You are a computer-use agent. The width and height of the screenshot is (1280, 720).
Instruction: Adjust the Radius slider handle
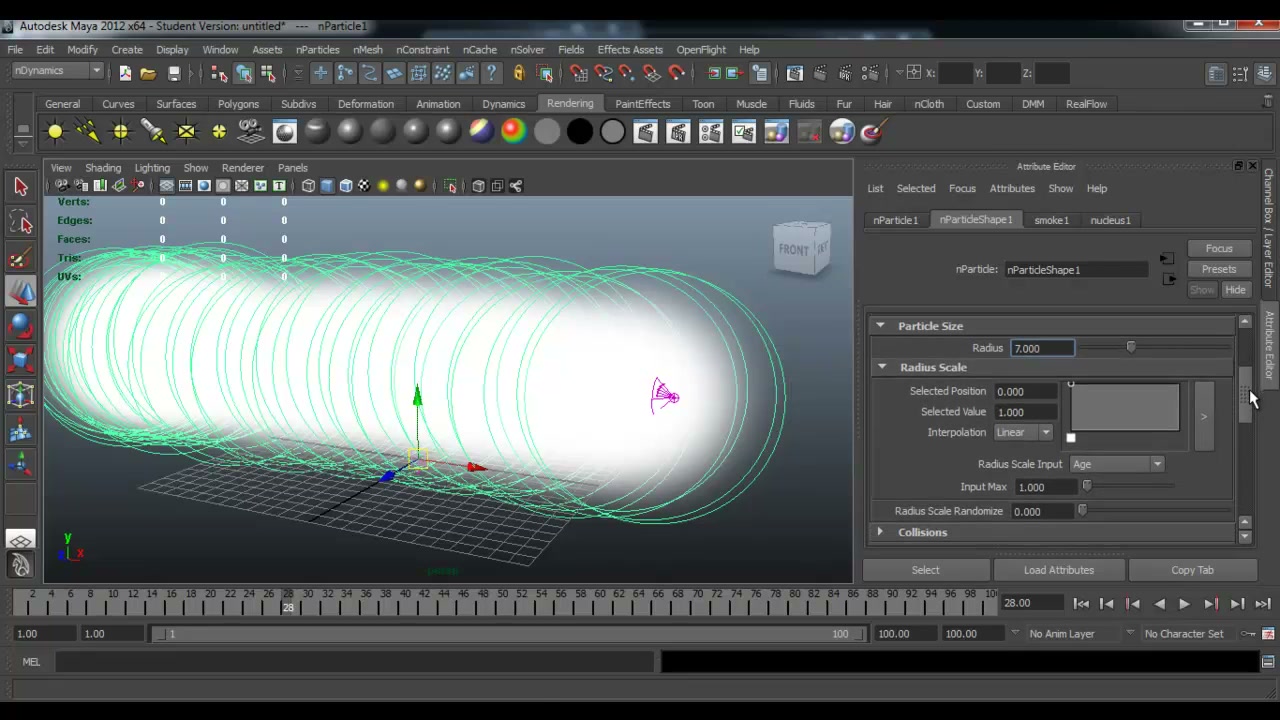pos(1131,348)
